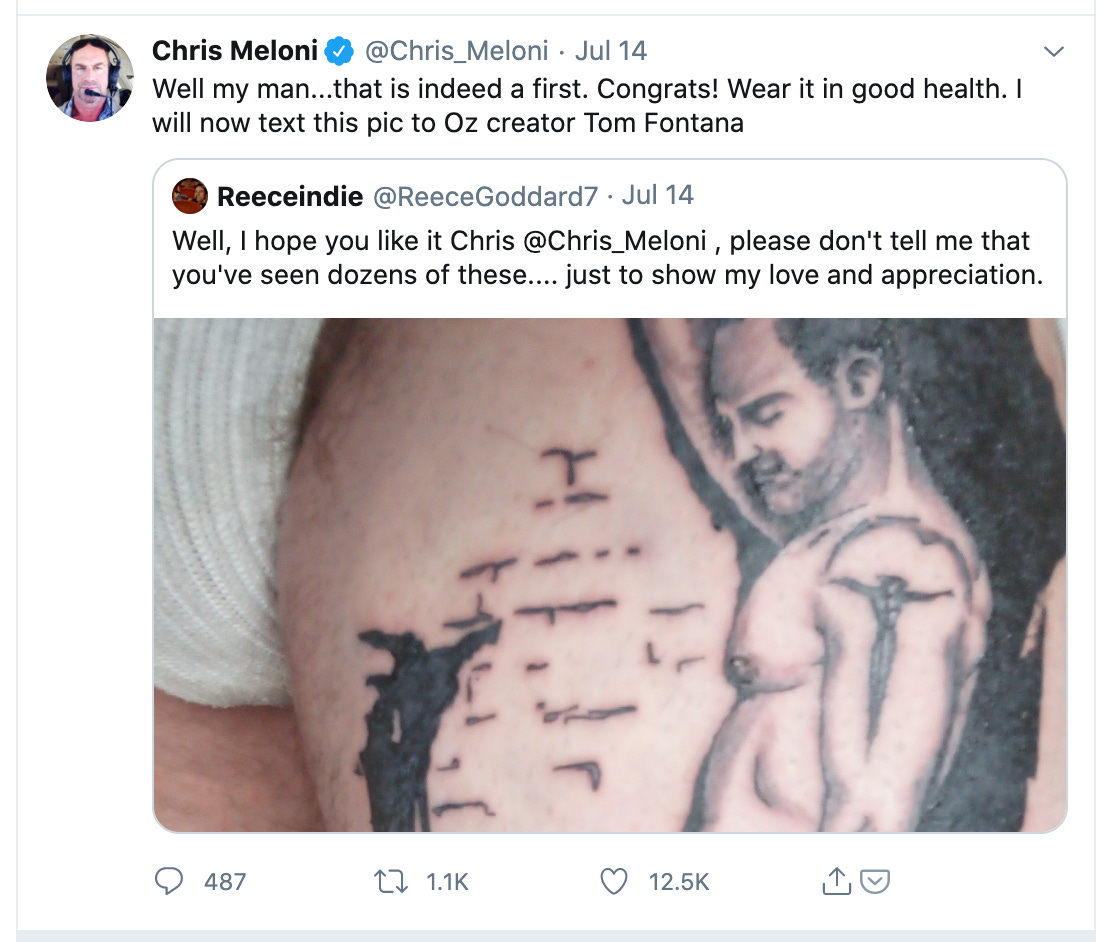1116x942 pixels.
Task: Open Reeceindie's small profile avatar
Action: point(190,196)
